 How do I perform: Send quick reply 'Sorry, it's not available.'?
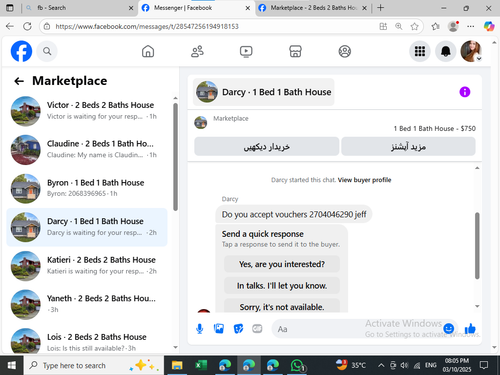(282, 307)
